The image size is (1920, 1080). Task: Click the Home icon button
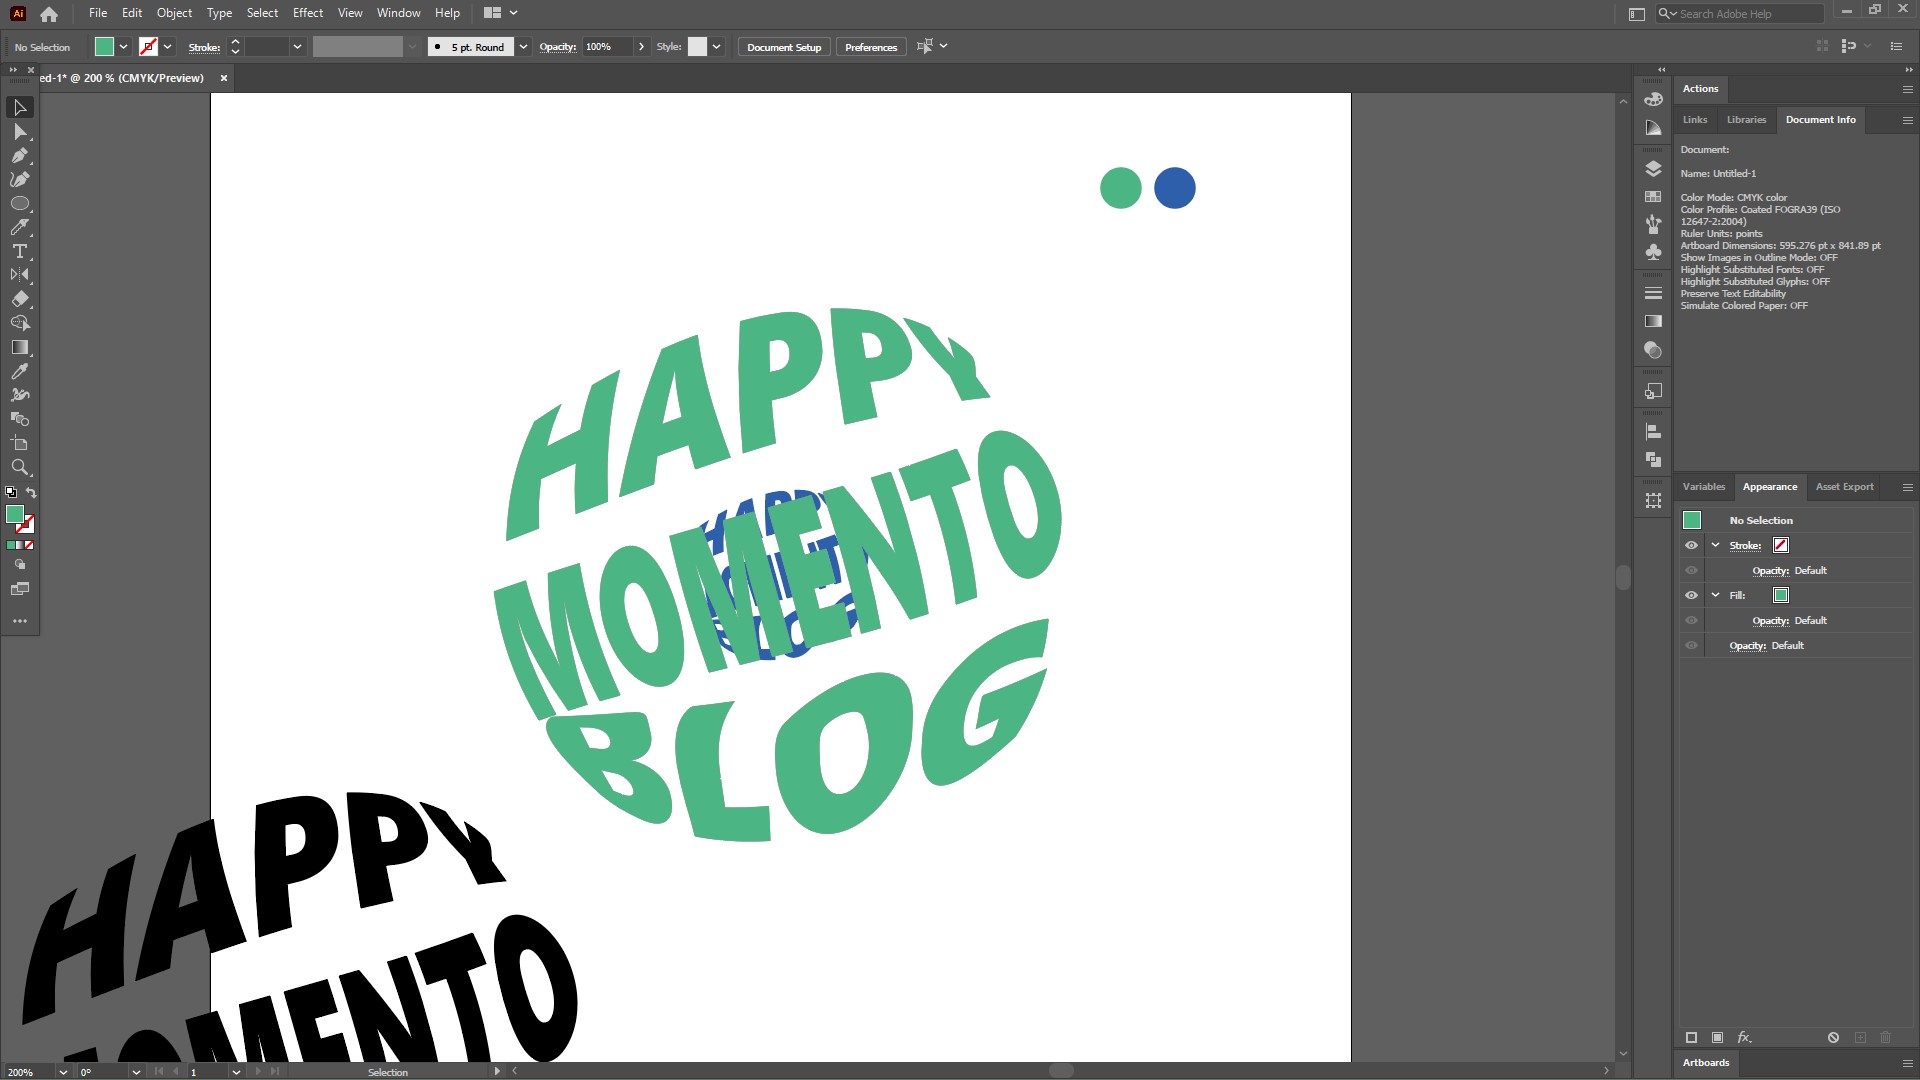(49, 14)
